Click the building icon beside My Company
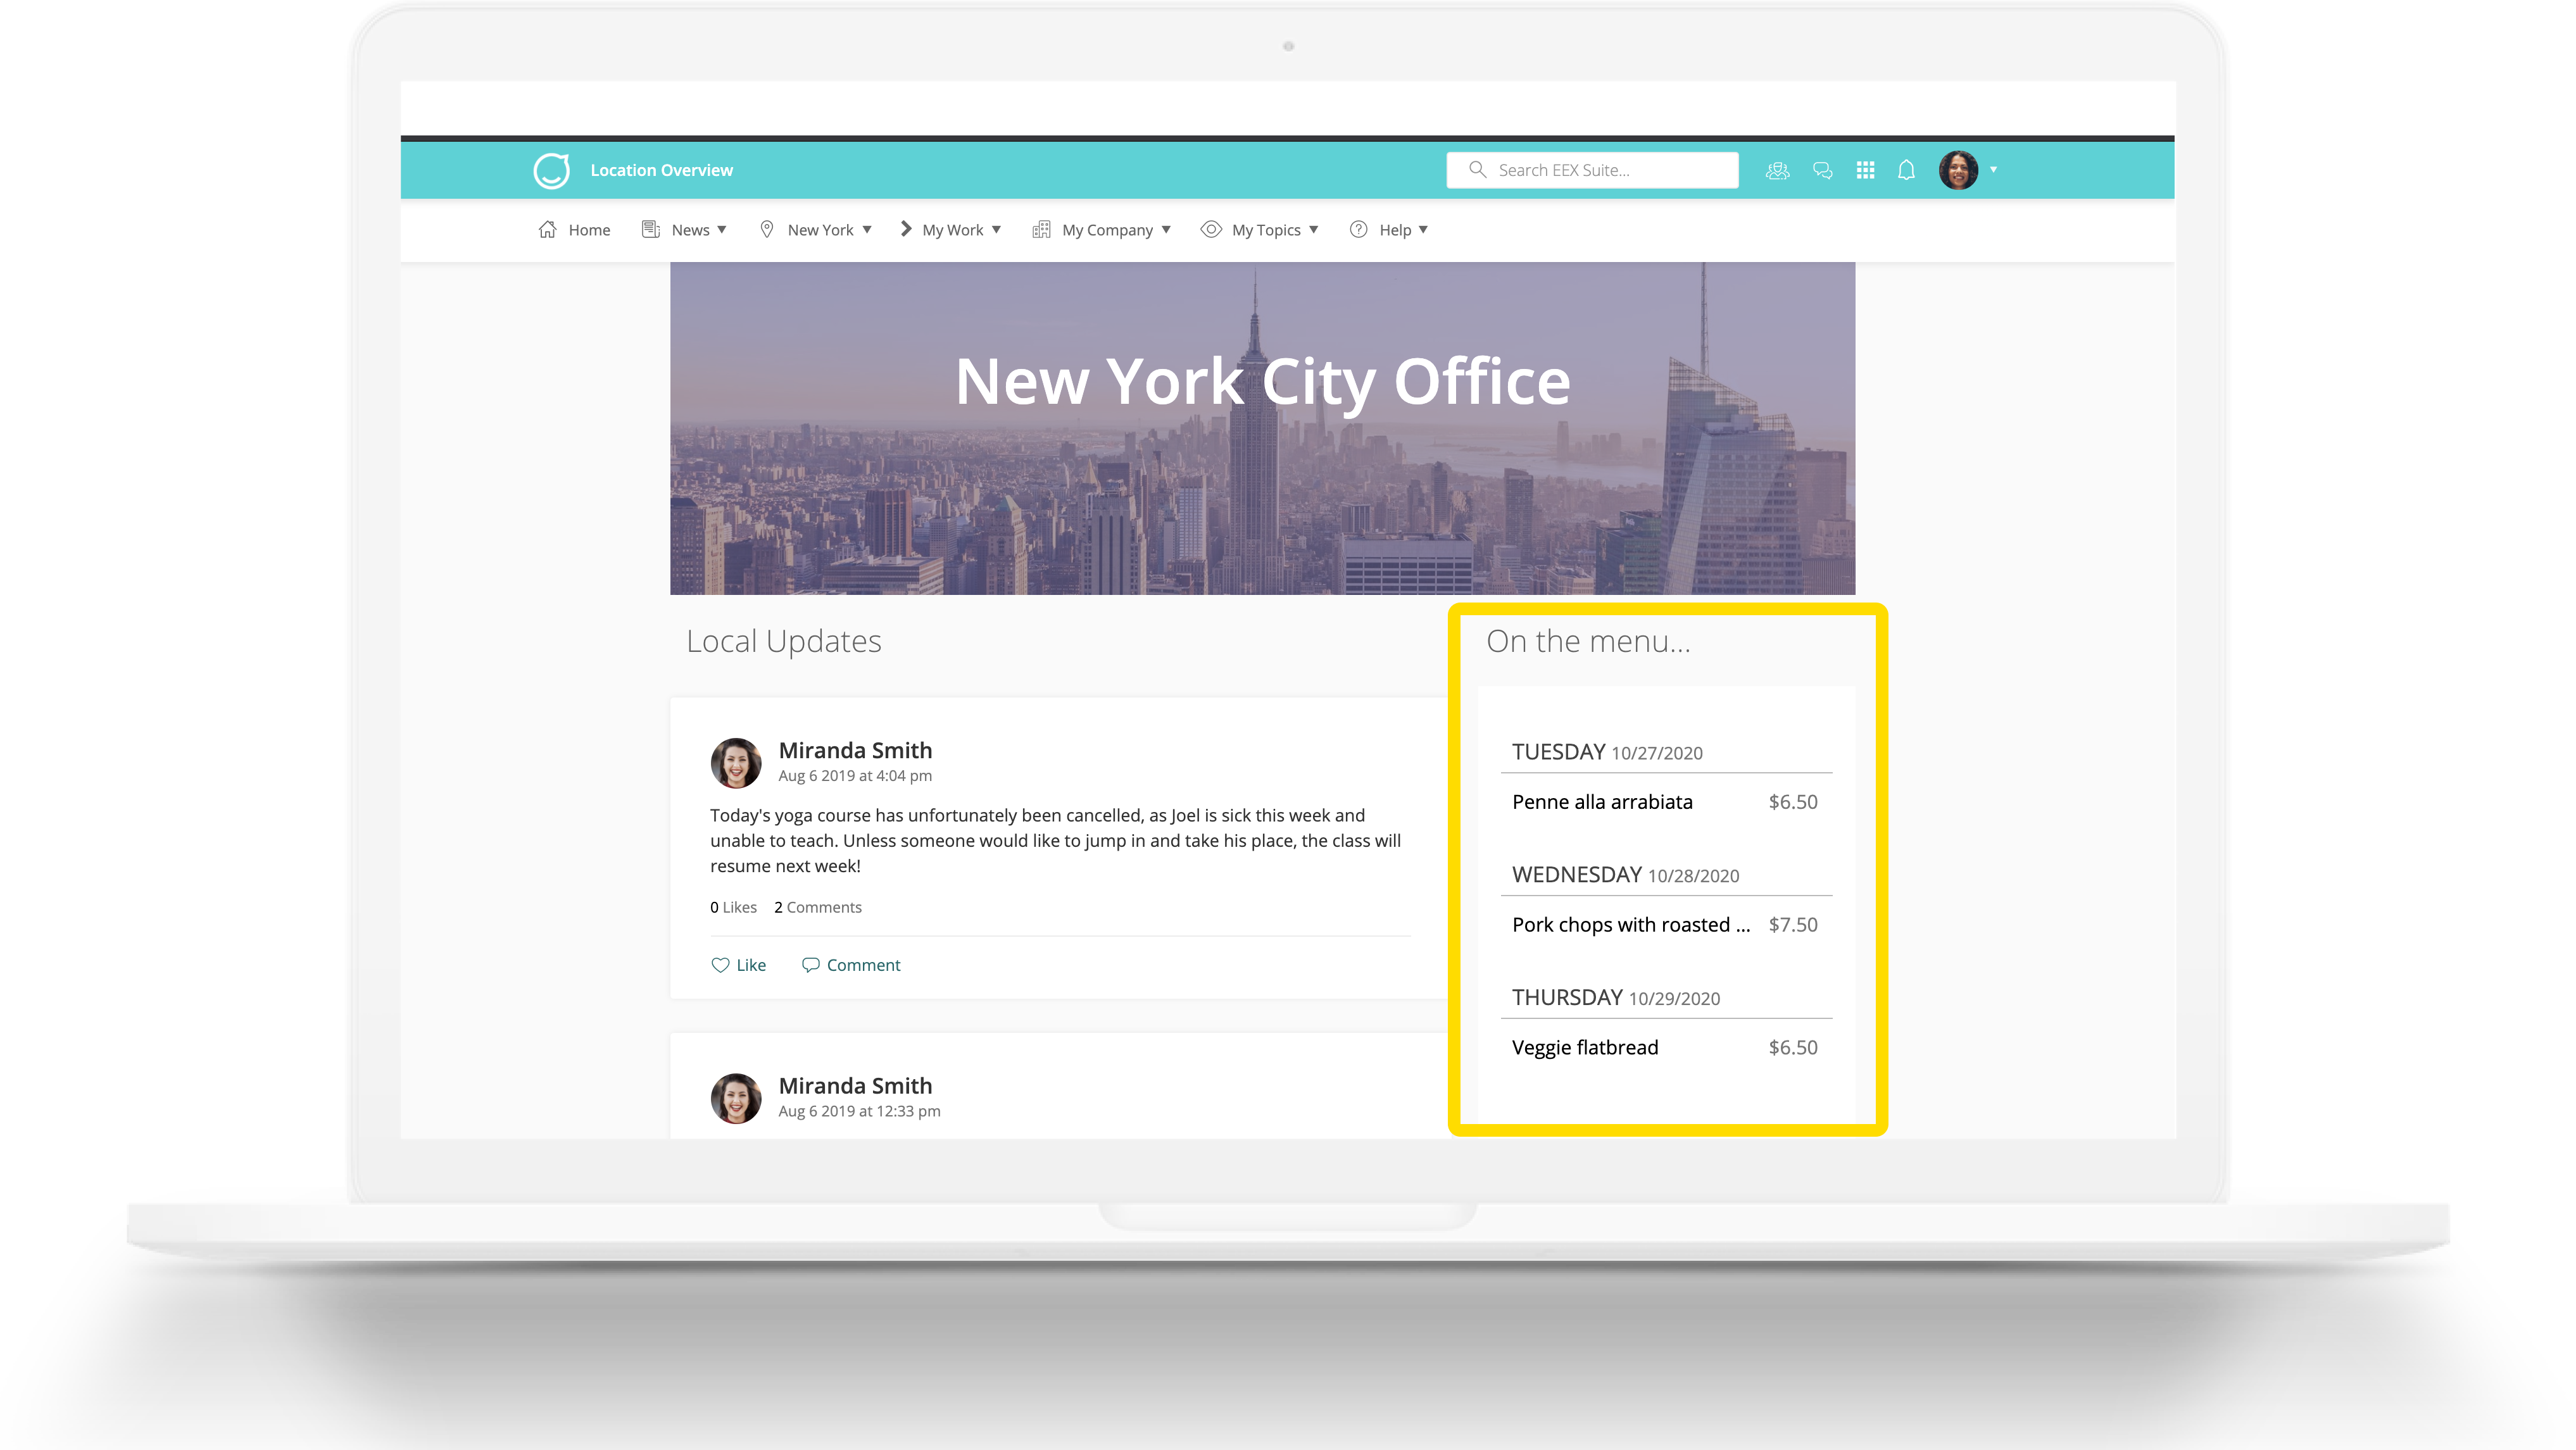The width and height of the screenshot is (2576, 1450). pyautogui.click(x=1042, y=229)
